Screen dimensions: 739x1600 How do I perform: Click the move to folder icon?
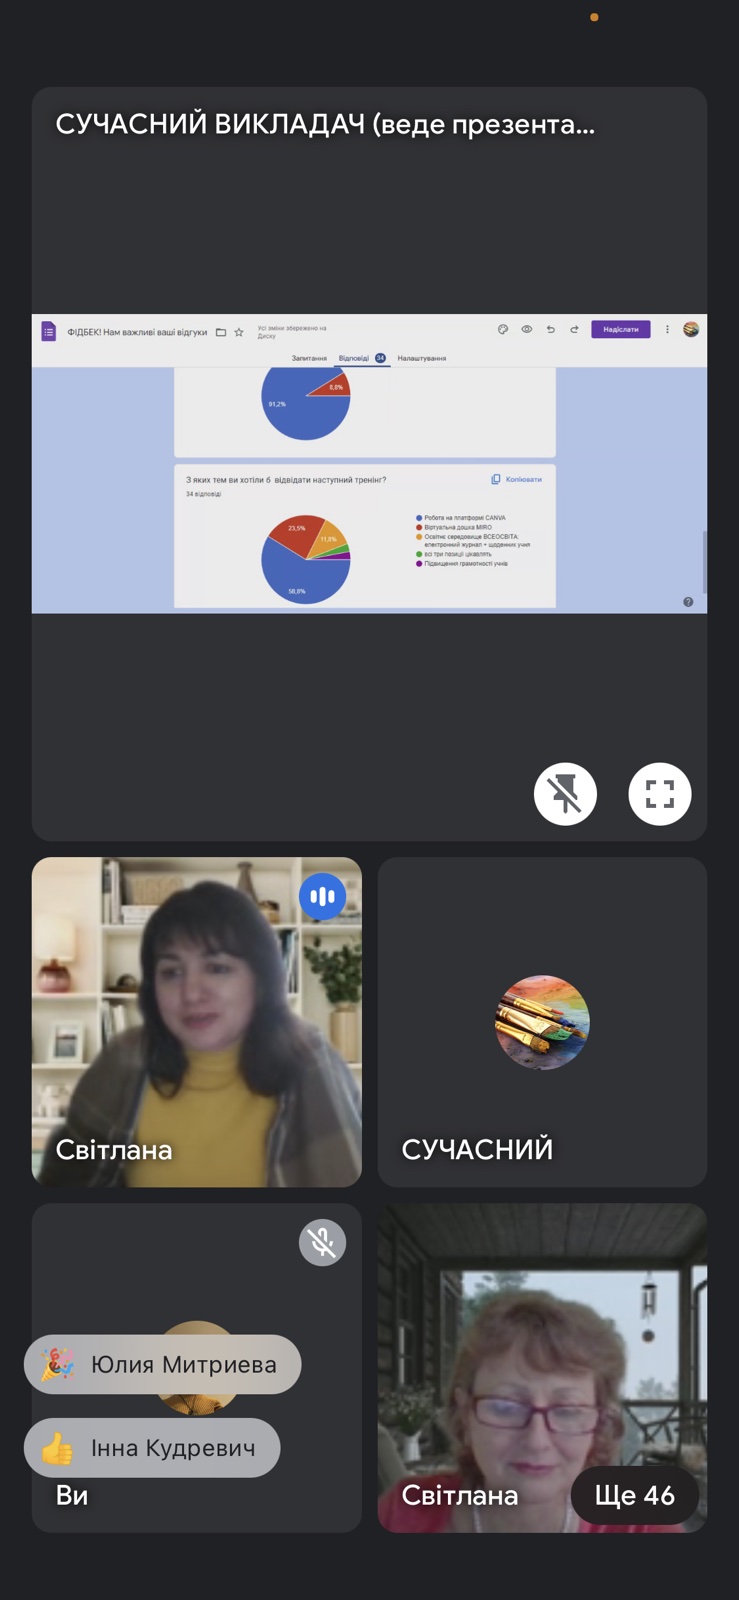click(x=221, y=332)
